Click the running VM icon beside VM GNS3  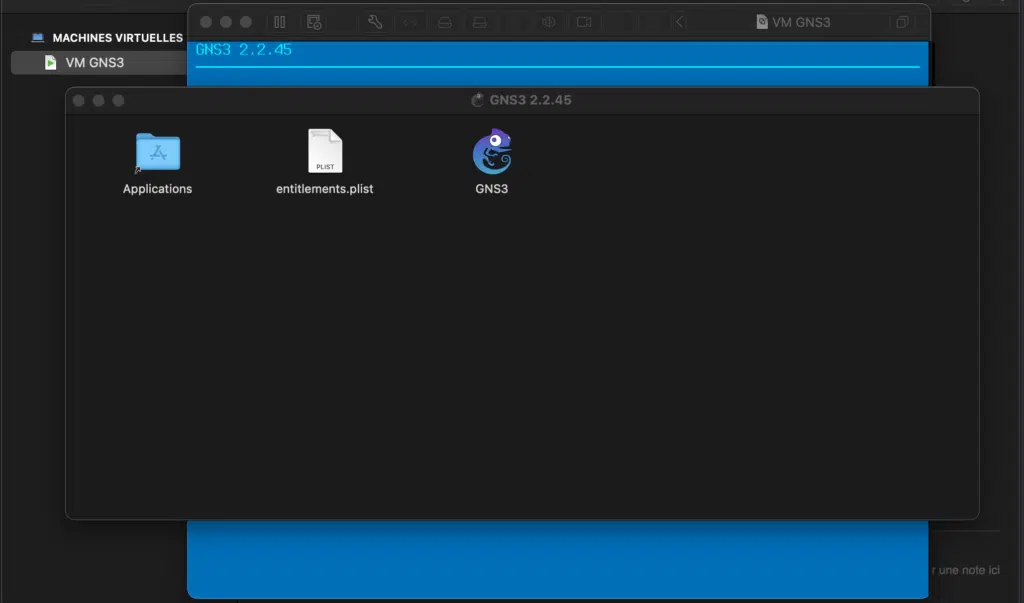50,63
